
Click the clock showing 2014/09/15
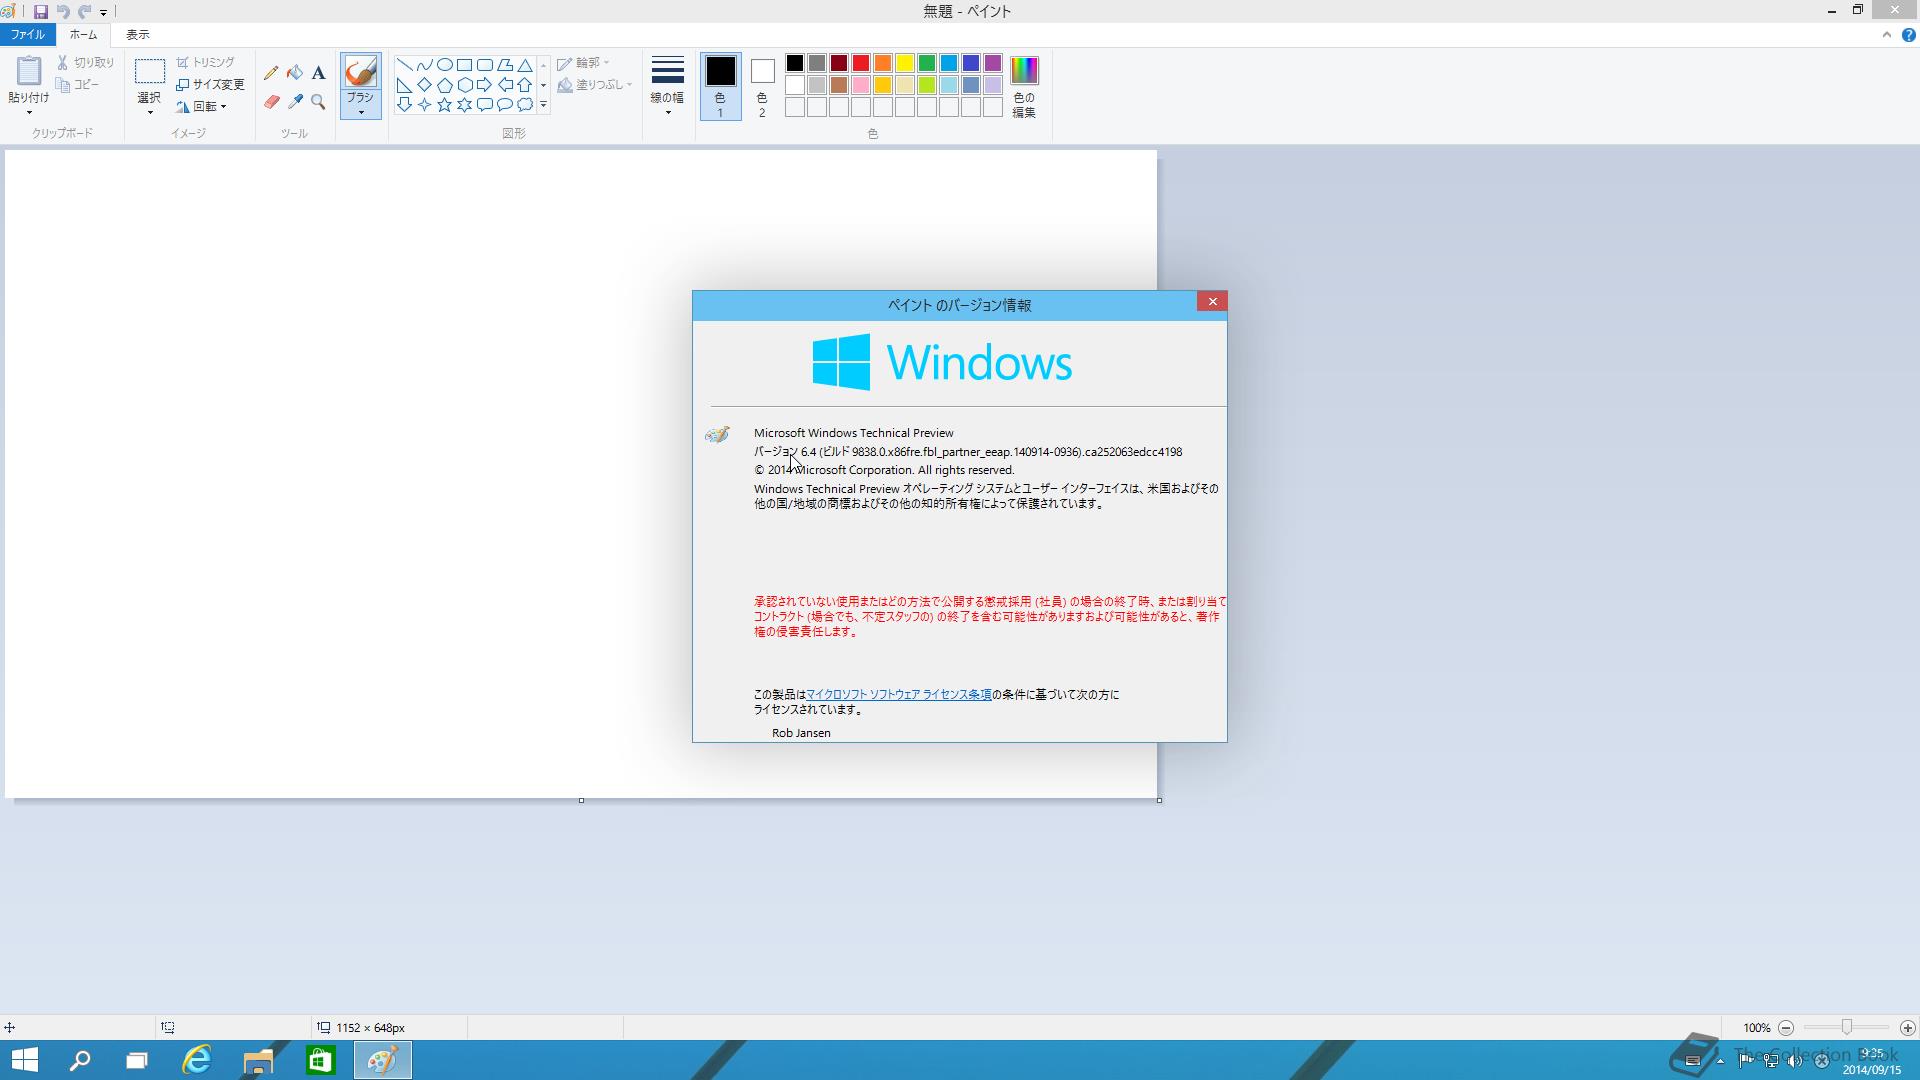coord(1871,1062)
